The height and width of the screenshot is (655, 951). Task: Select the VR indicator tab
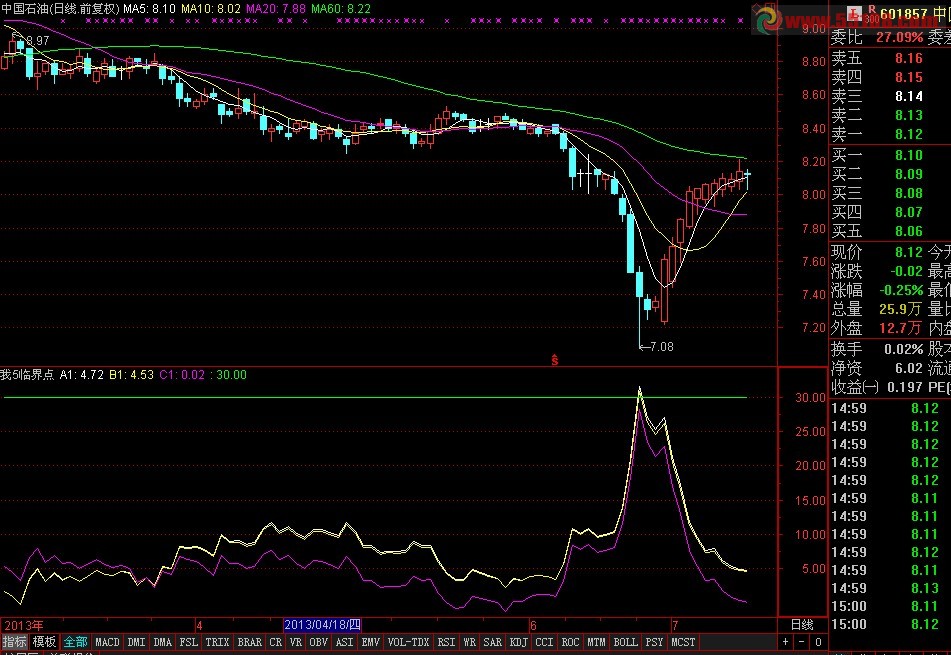point(295,642)
